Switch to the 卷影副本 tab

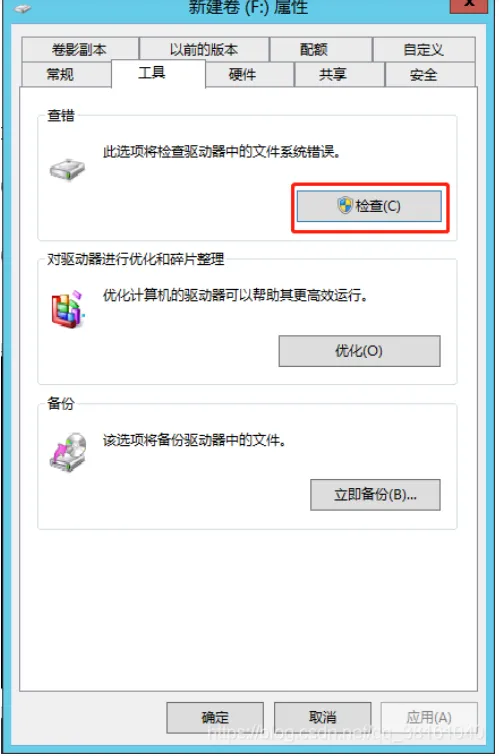[80, 49]
